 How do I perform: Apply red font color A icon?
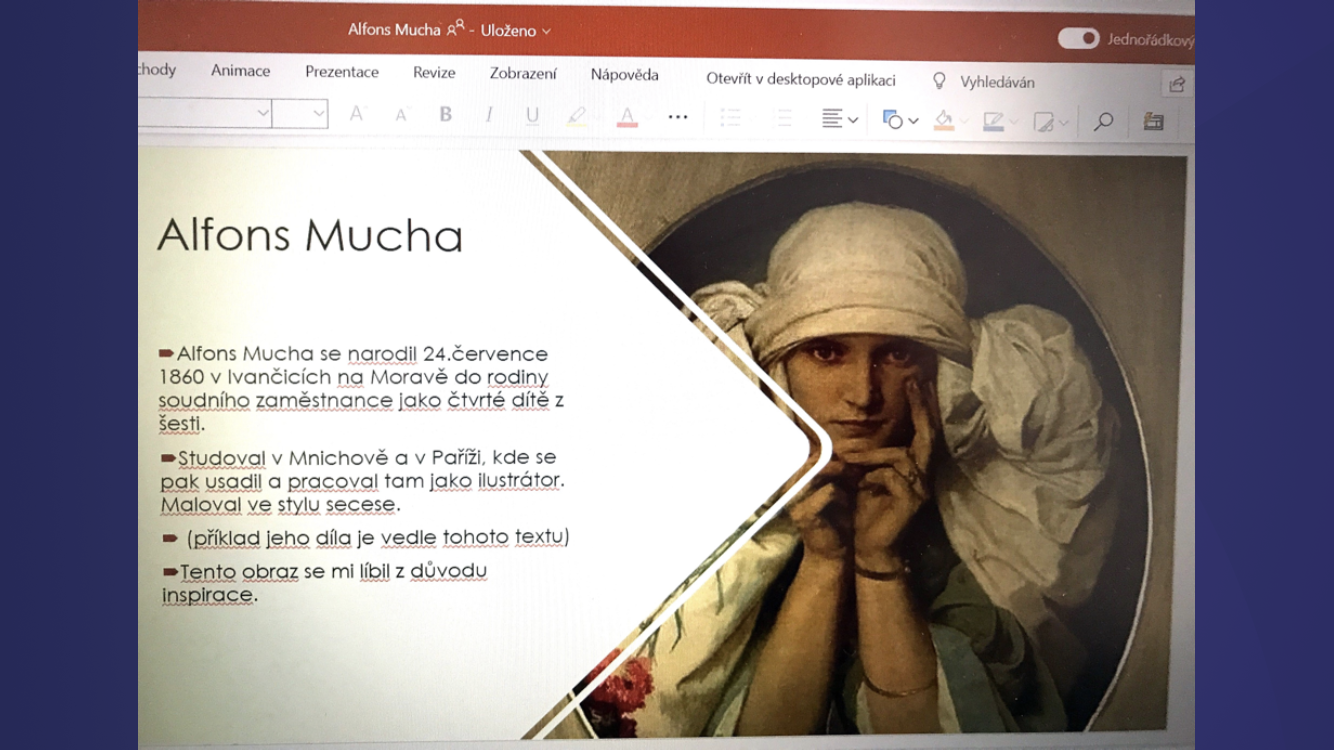[627, 117]
